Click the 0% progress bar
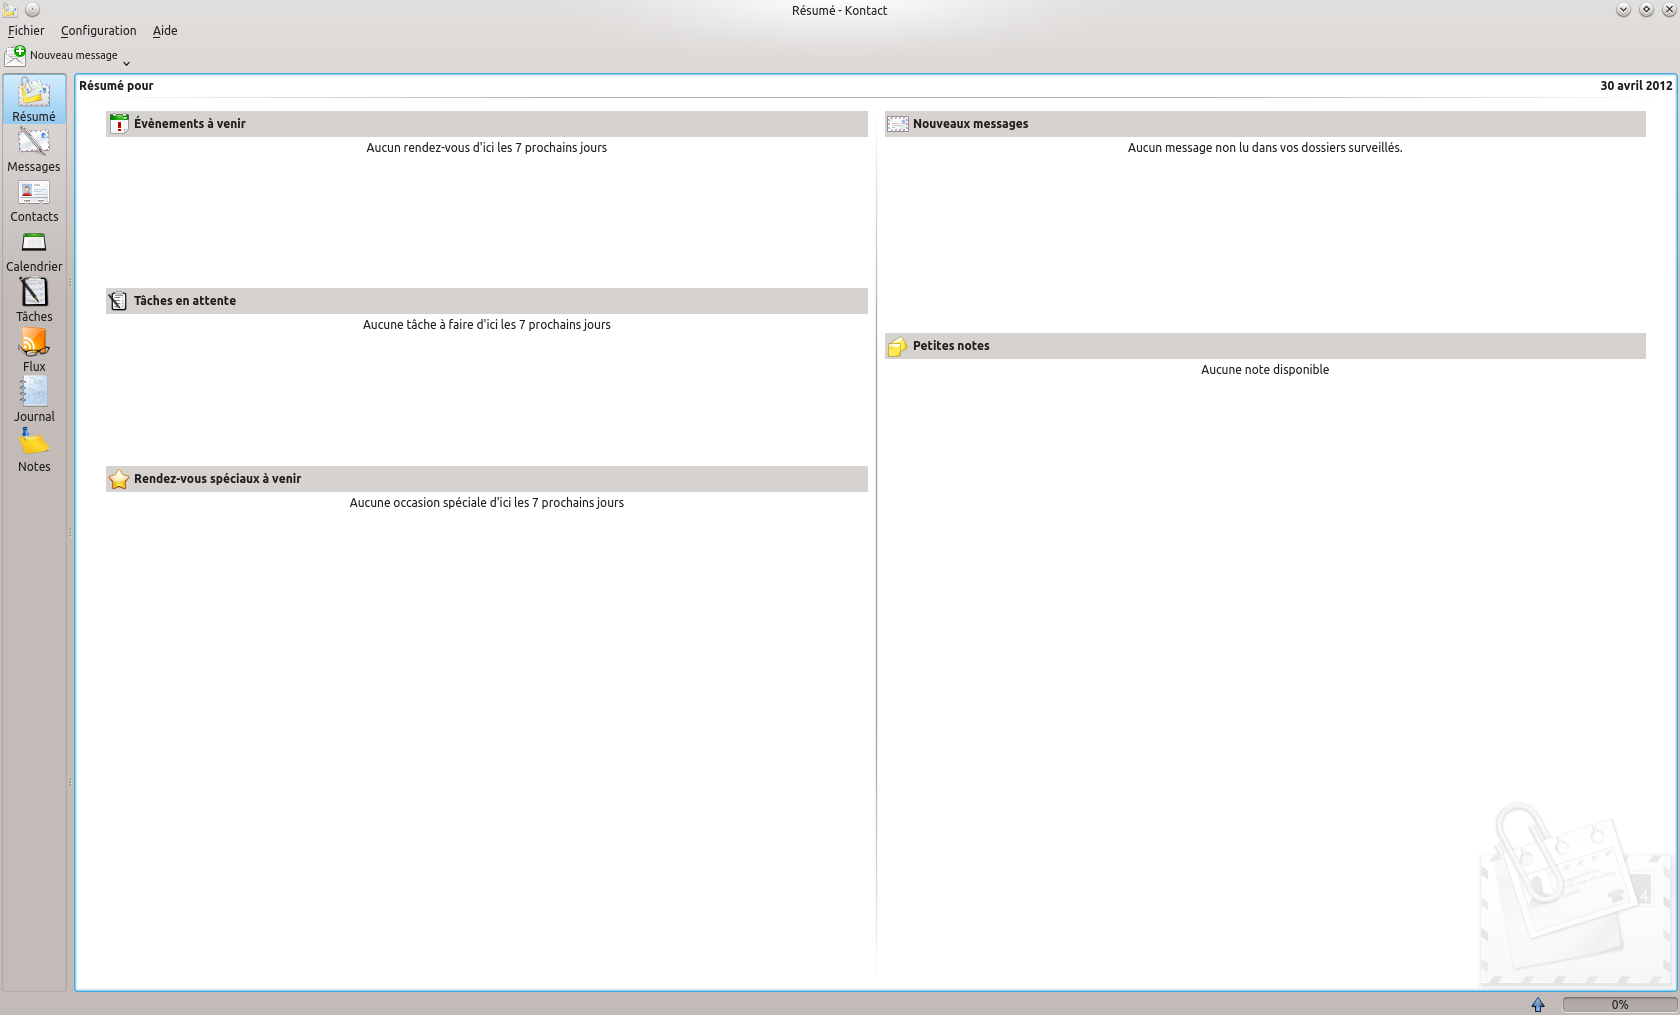The width and height of the screenshot is (1680, 1015). tap(1619, 1004)
